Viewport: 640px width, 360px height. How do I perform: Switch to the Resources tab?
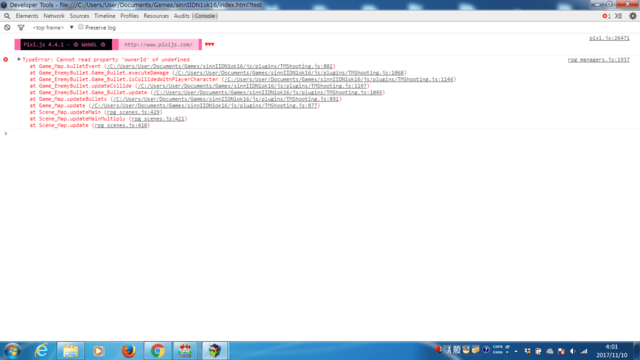pyautogui.click(x=156, y=16)
